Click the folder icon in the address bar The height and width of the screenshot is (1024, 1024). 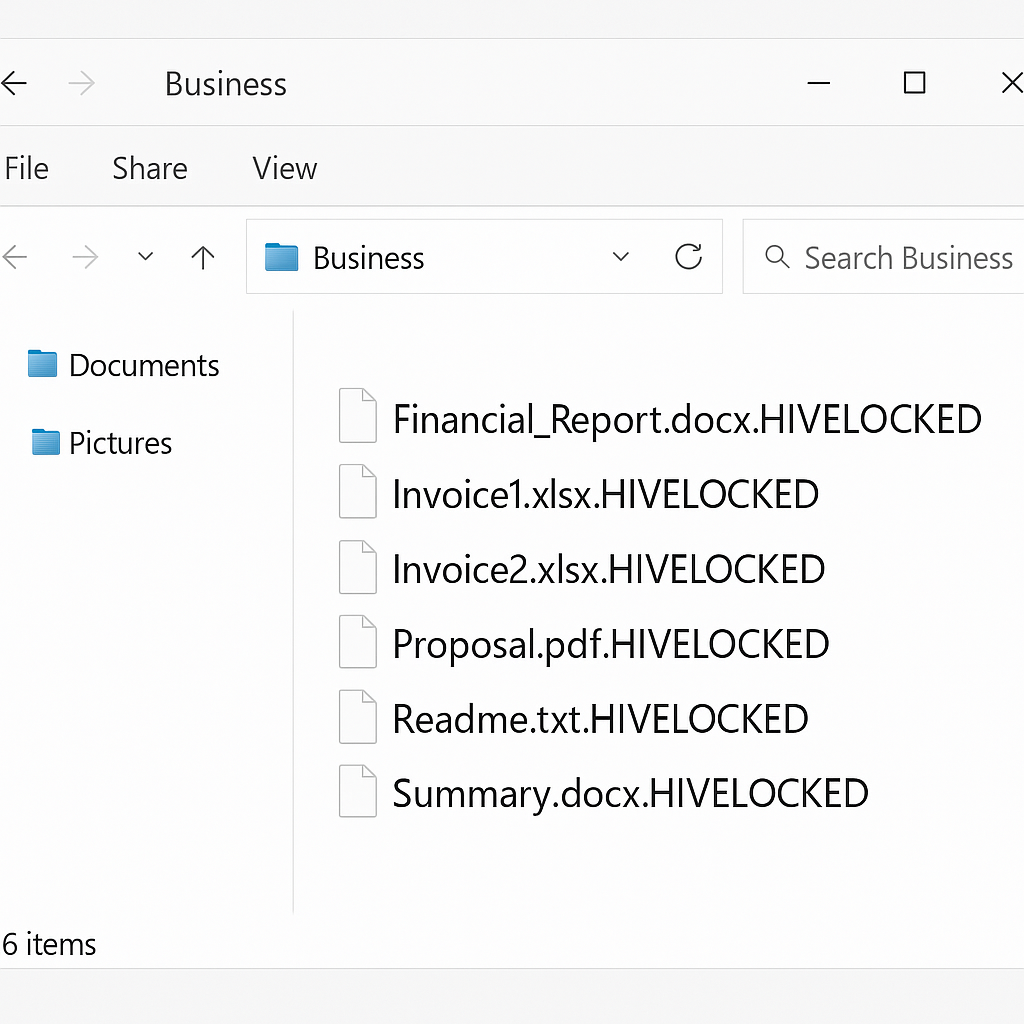tap(282, 258)
